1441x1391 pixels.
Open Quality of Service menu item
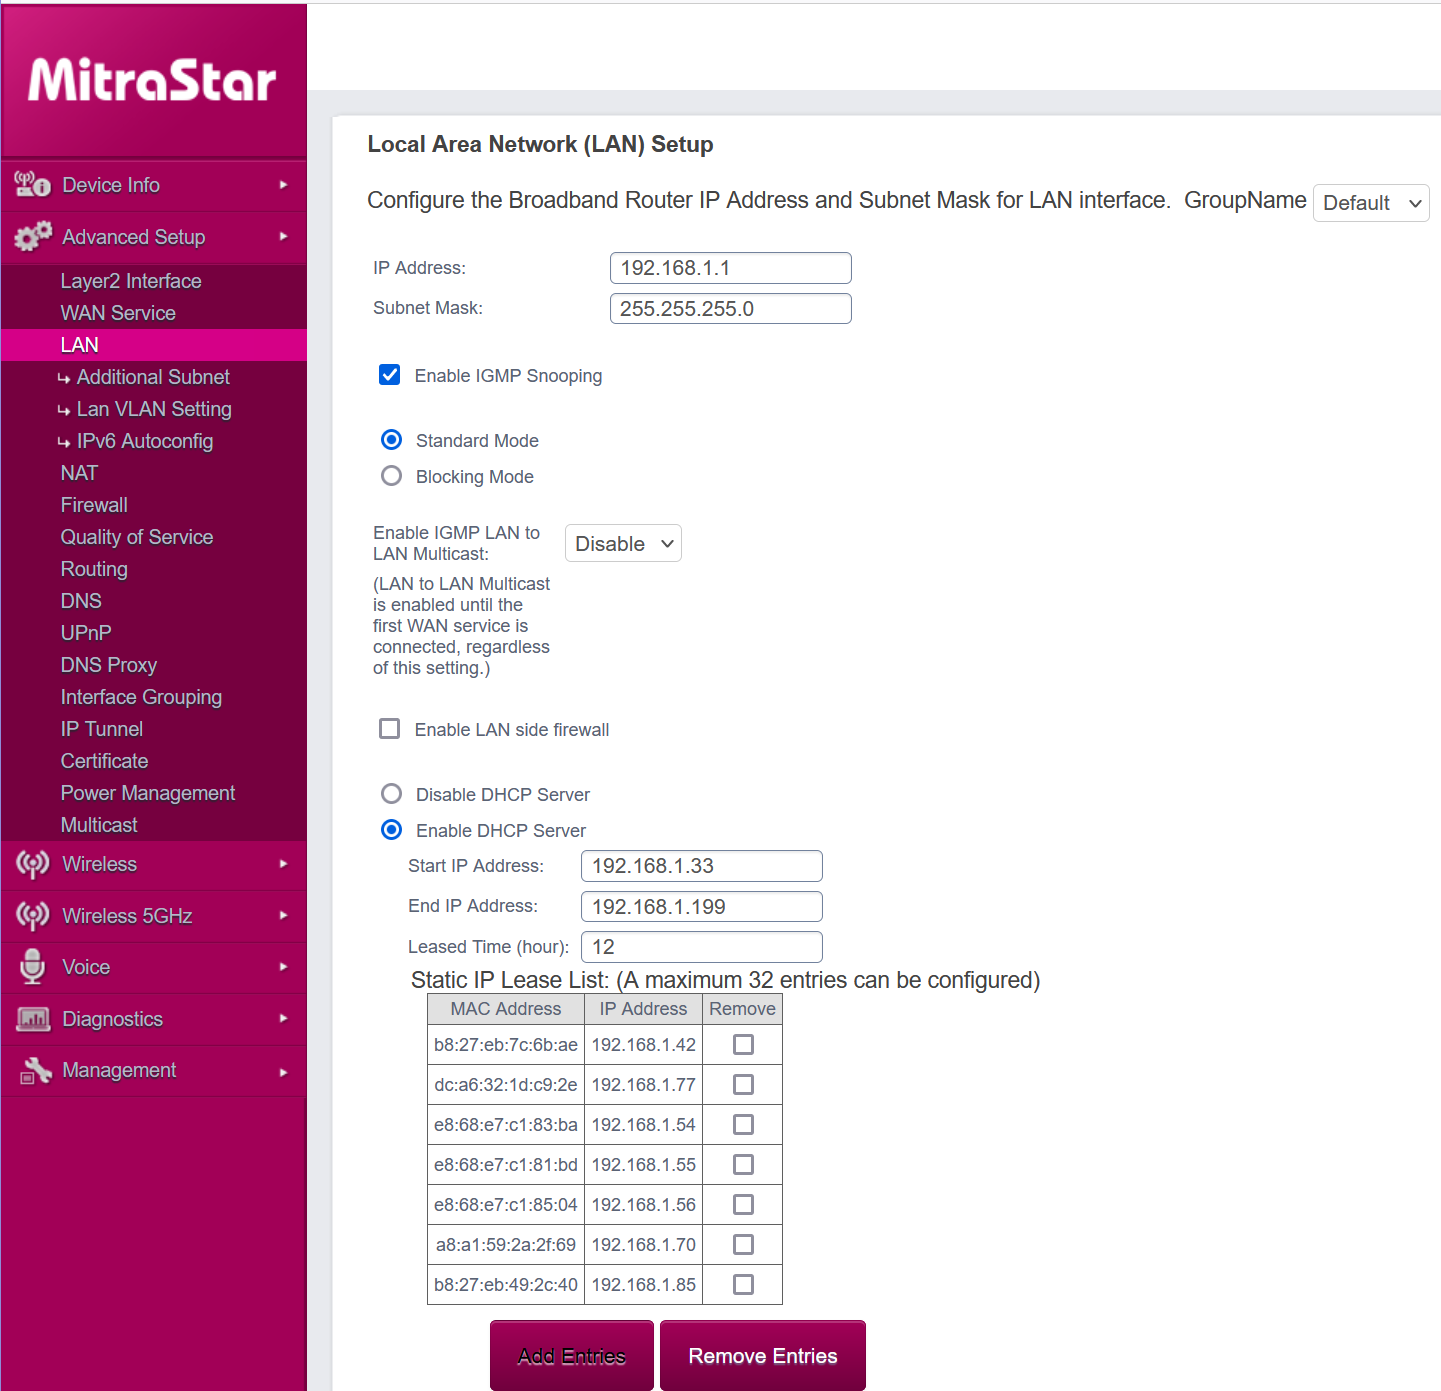click(x=137, y=537)
